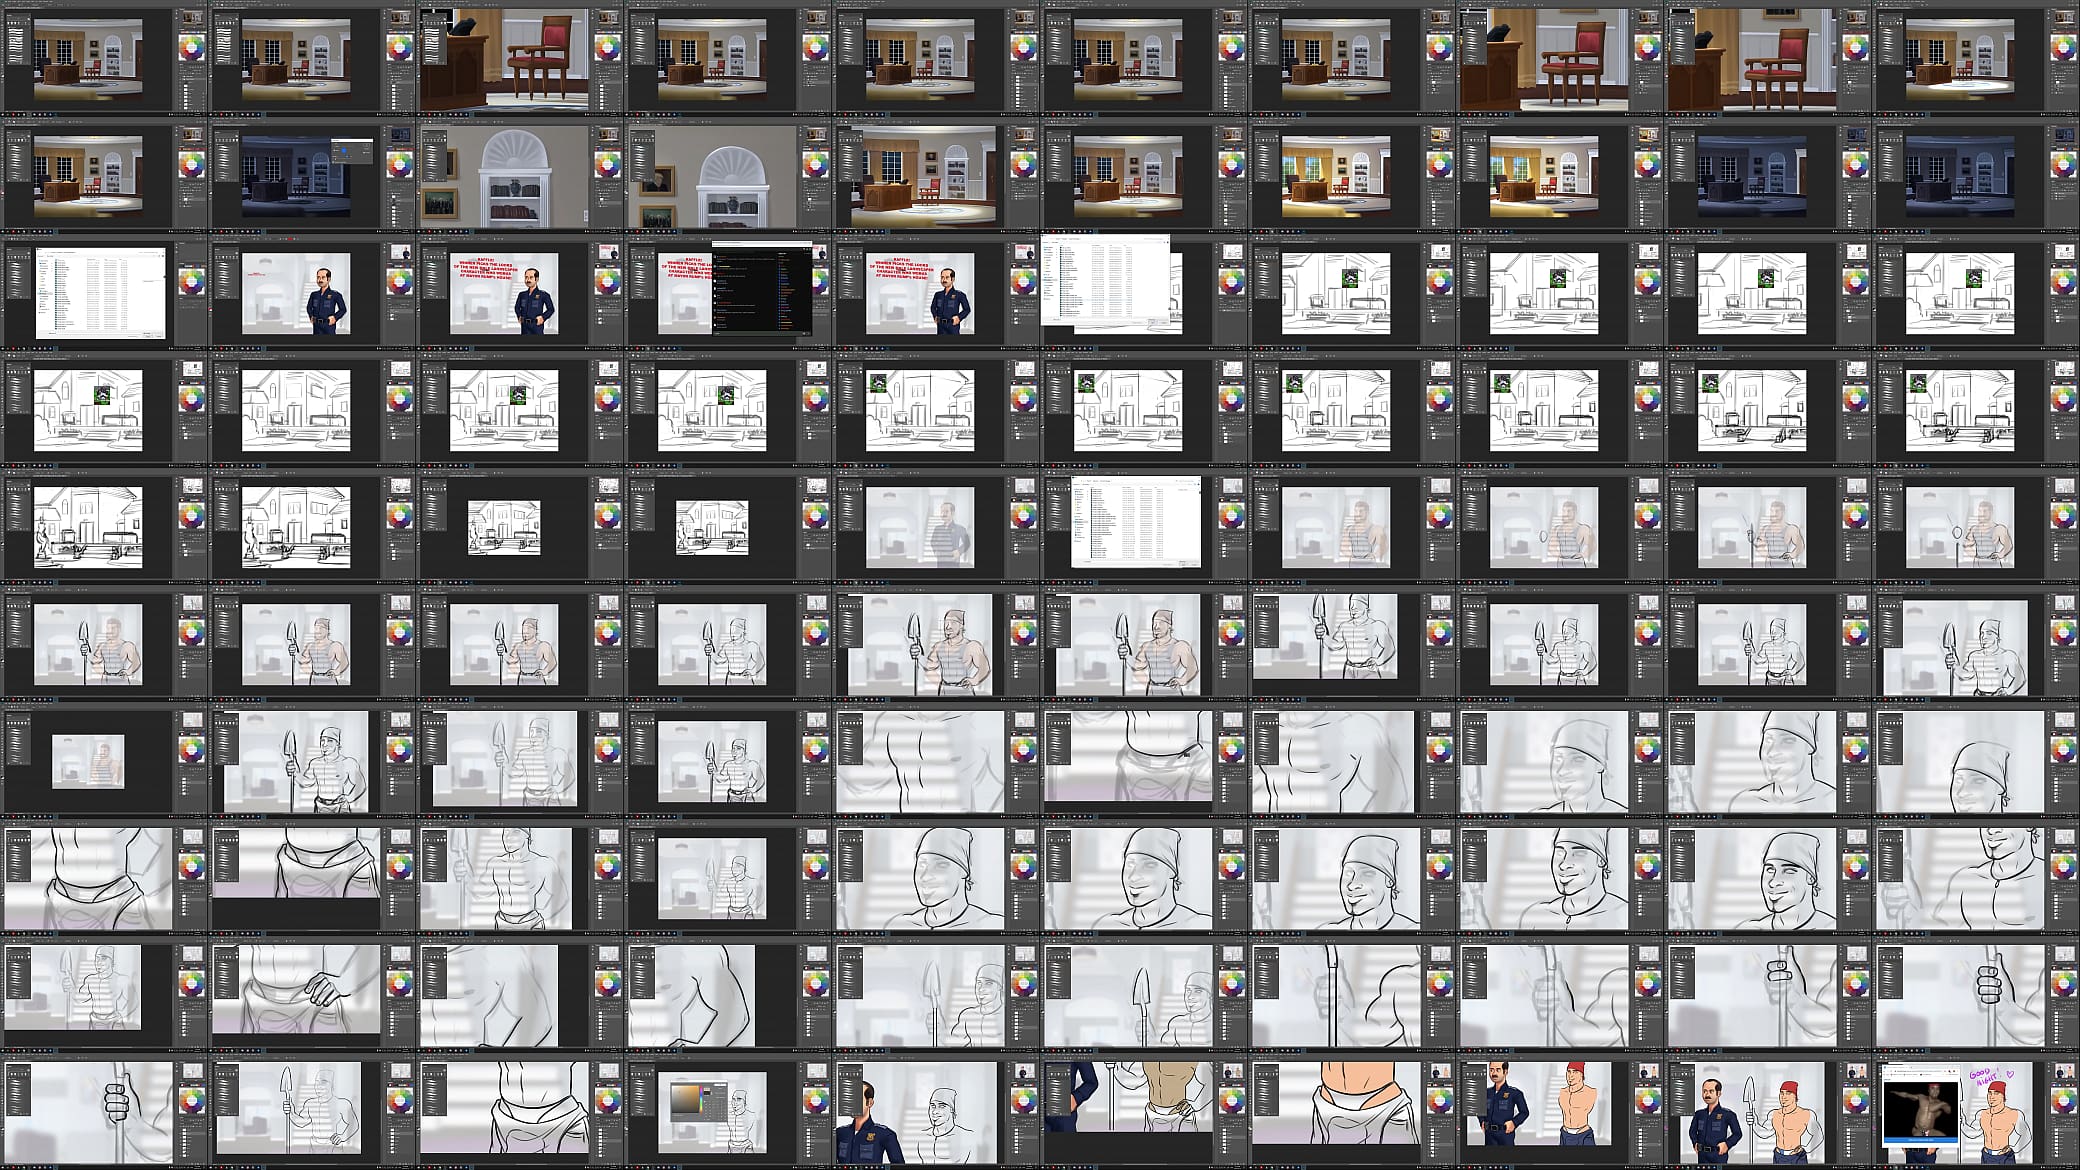Select the dark chat window overlapping the raffle canvas
The width and height of the screenshot is (2080, 1170).
(762, 289)
